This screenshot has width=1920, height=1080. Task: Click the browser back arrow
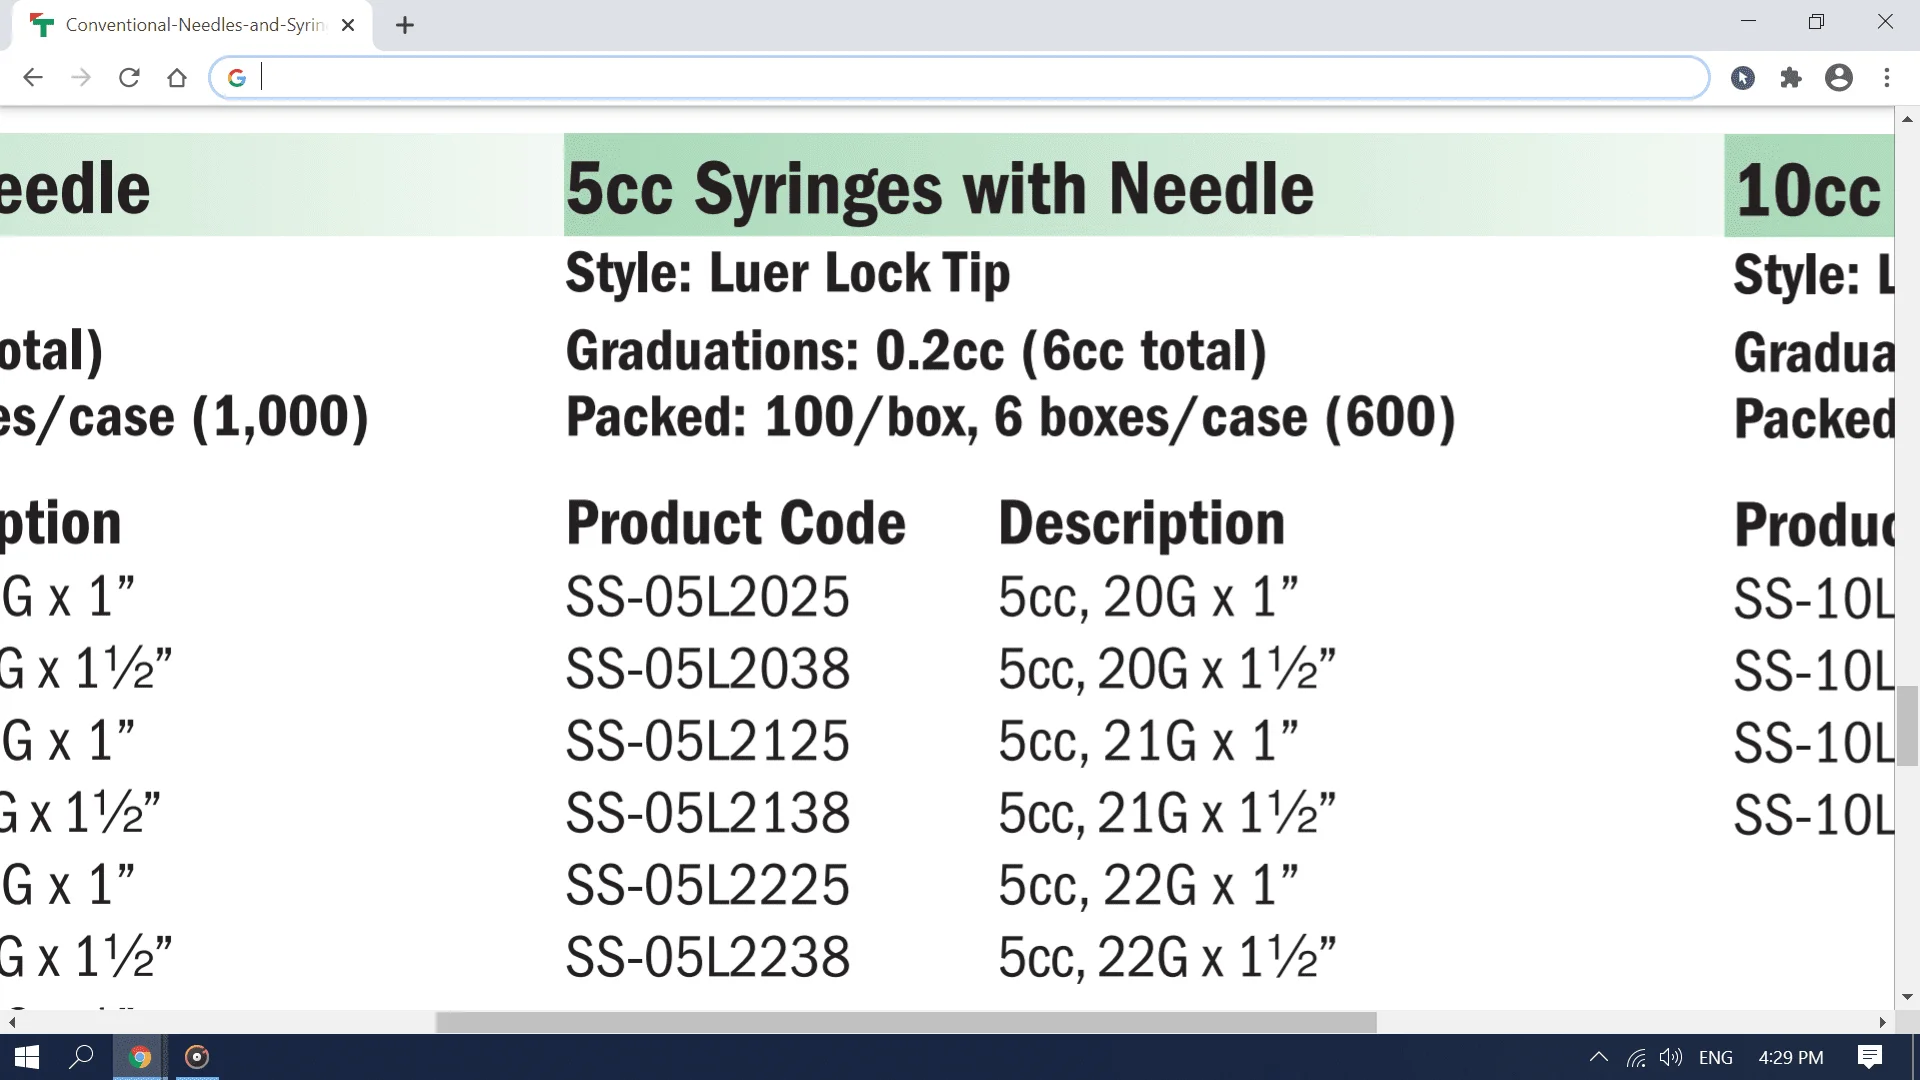tap(33, 78)
